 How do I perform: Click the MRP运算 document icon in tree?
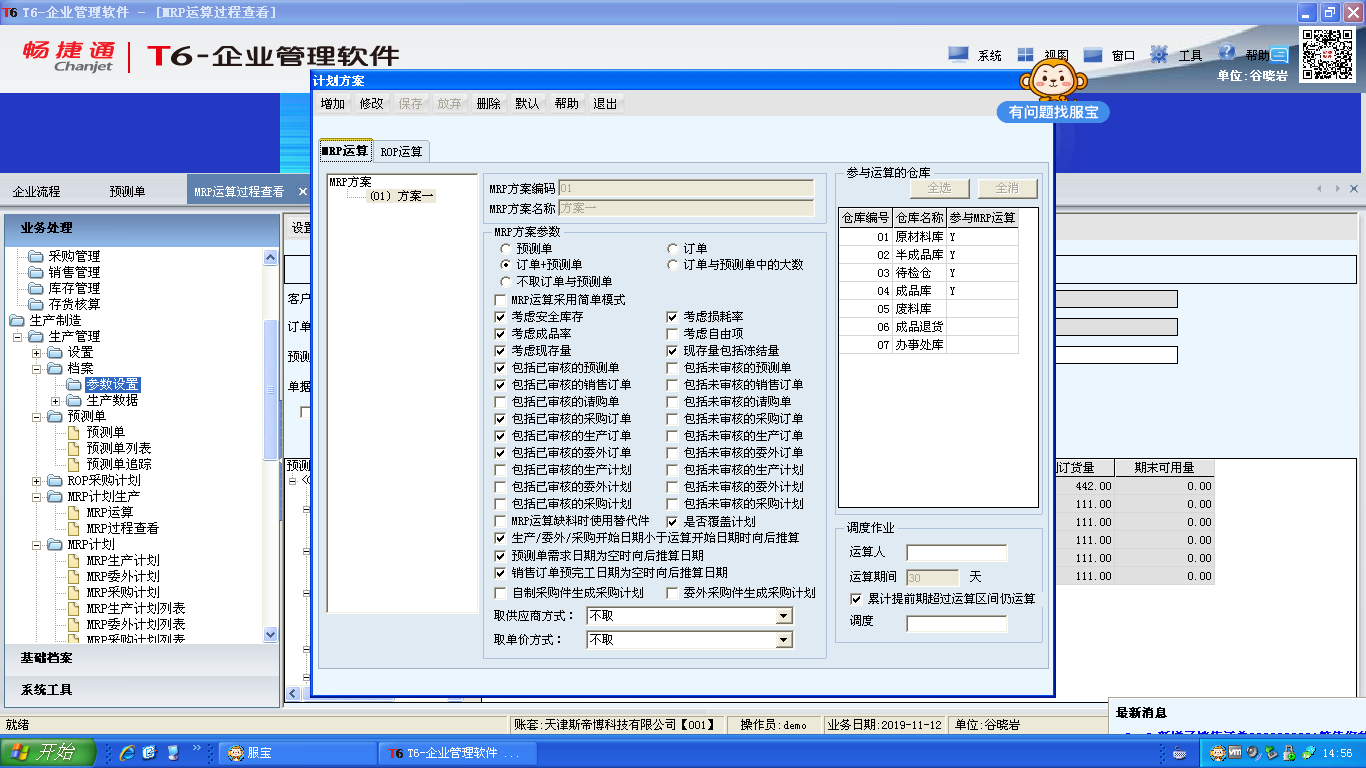pyautogui.click(x=74, y=512)
